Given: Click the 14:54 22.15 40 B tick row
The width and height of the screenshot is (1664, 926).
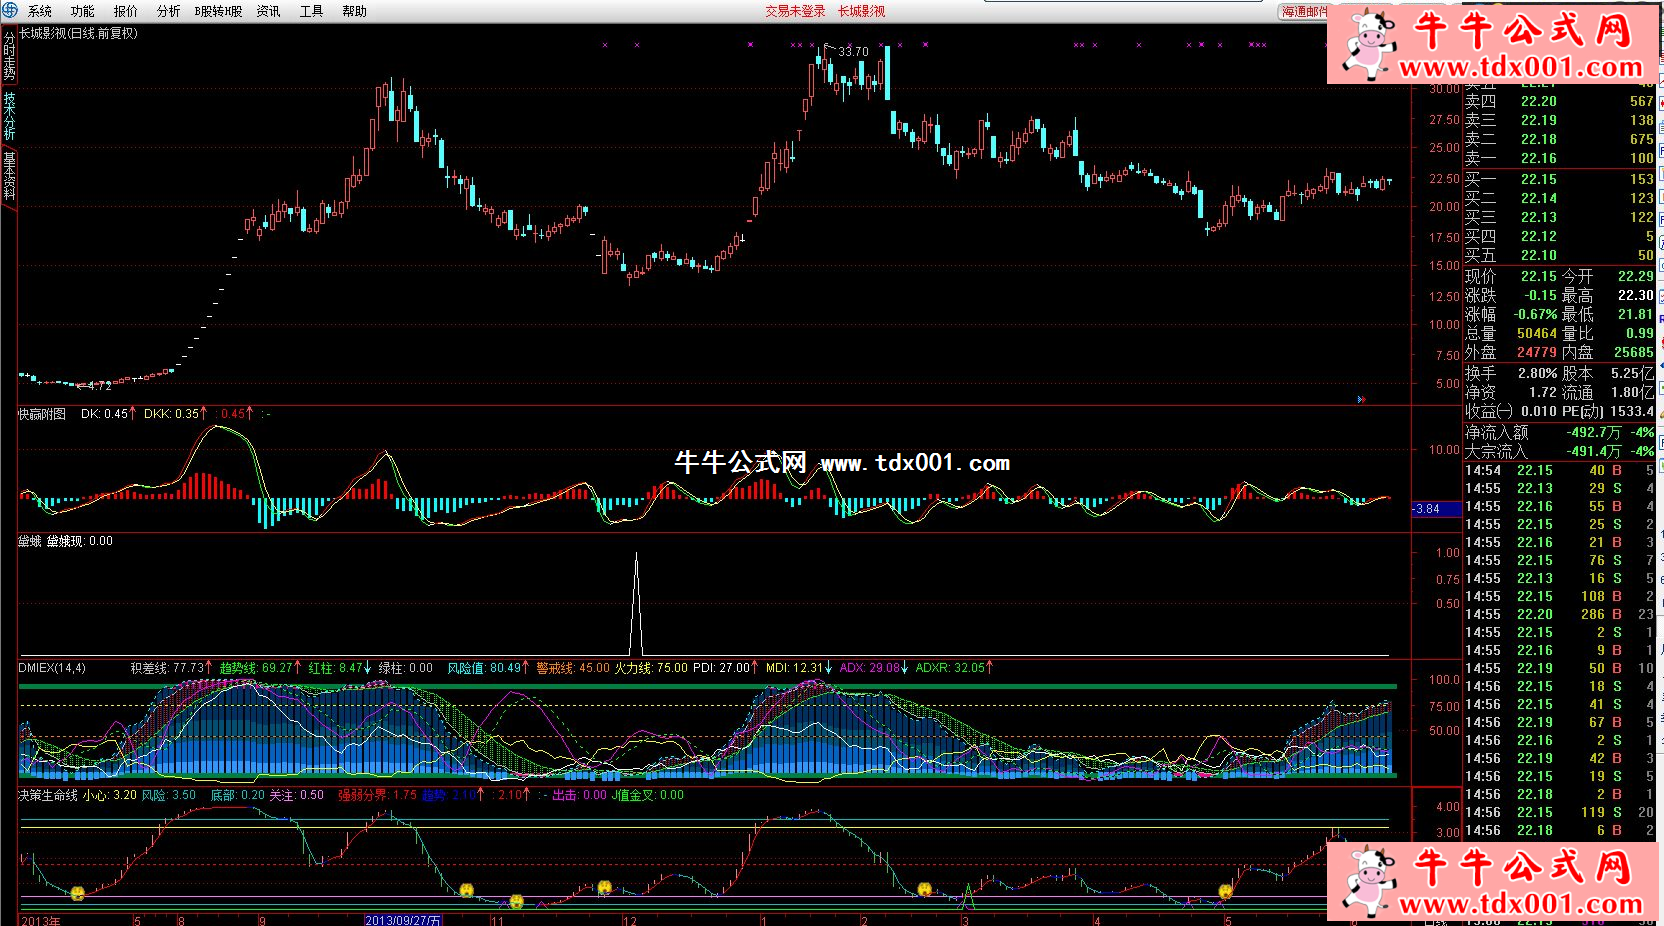Looking at the screenshot, I should click(1559, 470).
